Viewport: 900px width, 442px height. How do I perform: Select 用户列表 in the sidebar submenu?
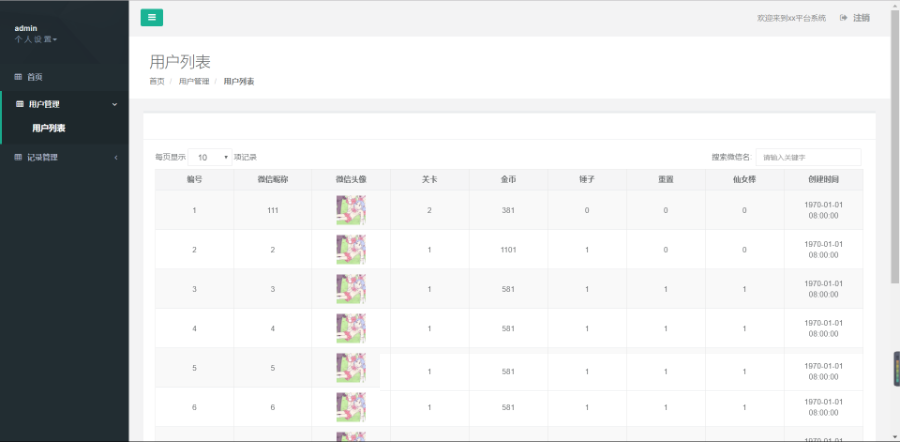[48, 128]
